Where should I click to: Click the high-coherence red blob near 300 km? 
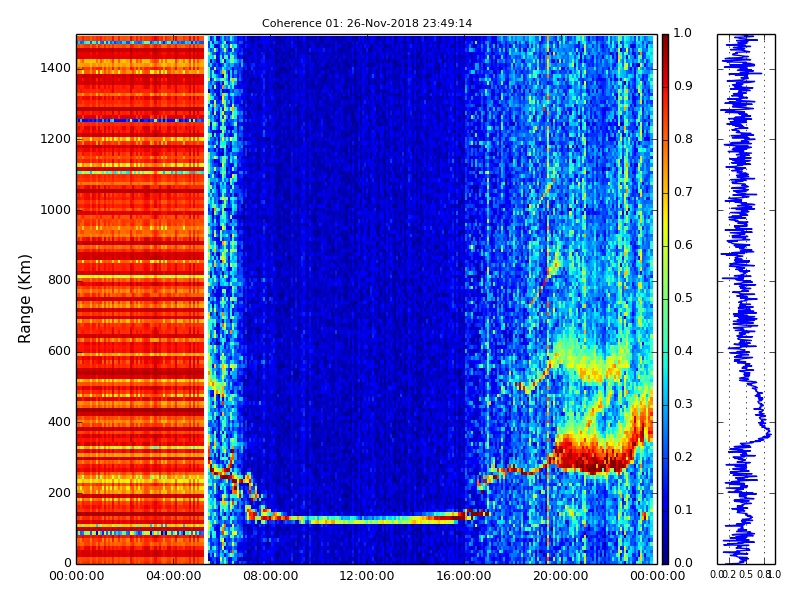(x=594, y=454)
